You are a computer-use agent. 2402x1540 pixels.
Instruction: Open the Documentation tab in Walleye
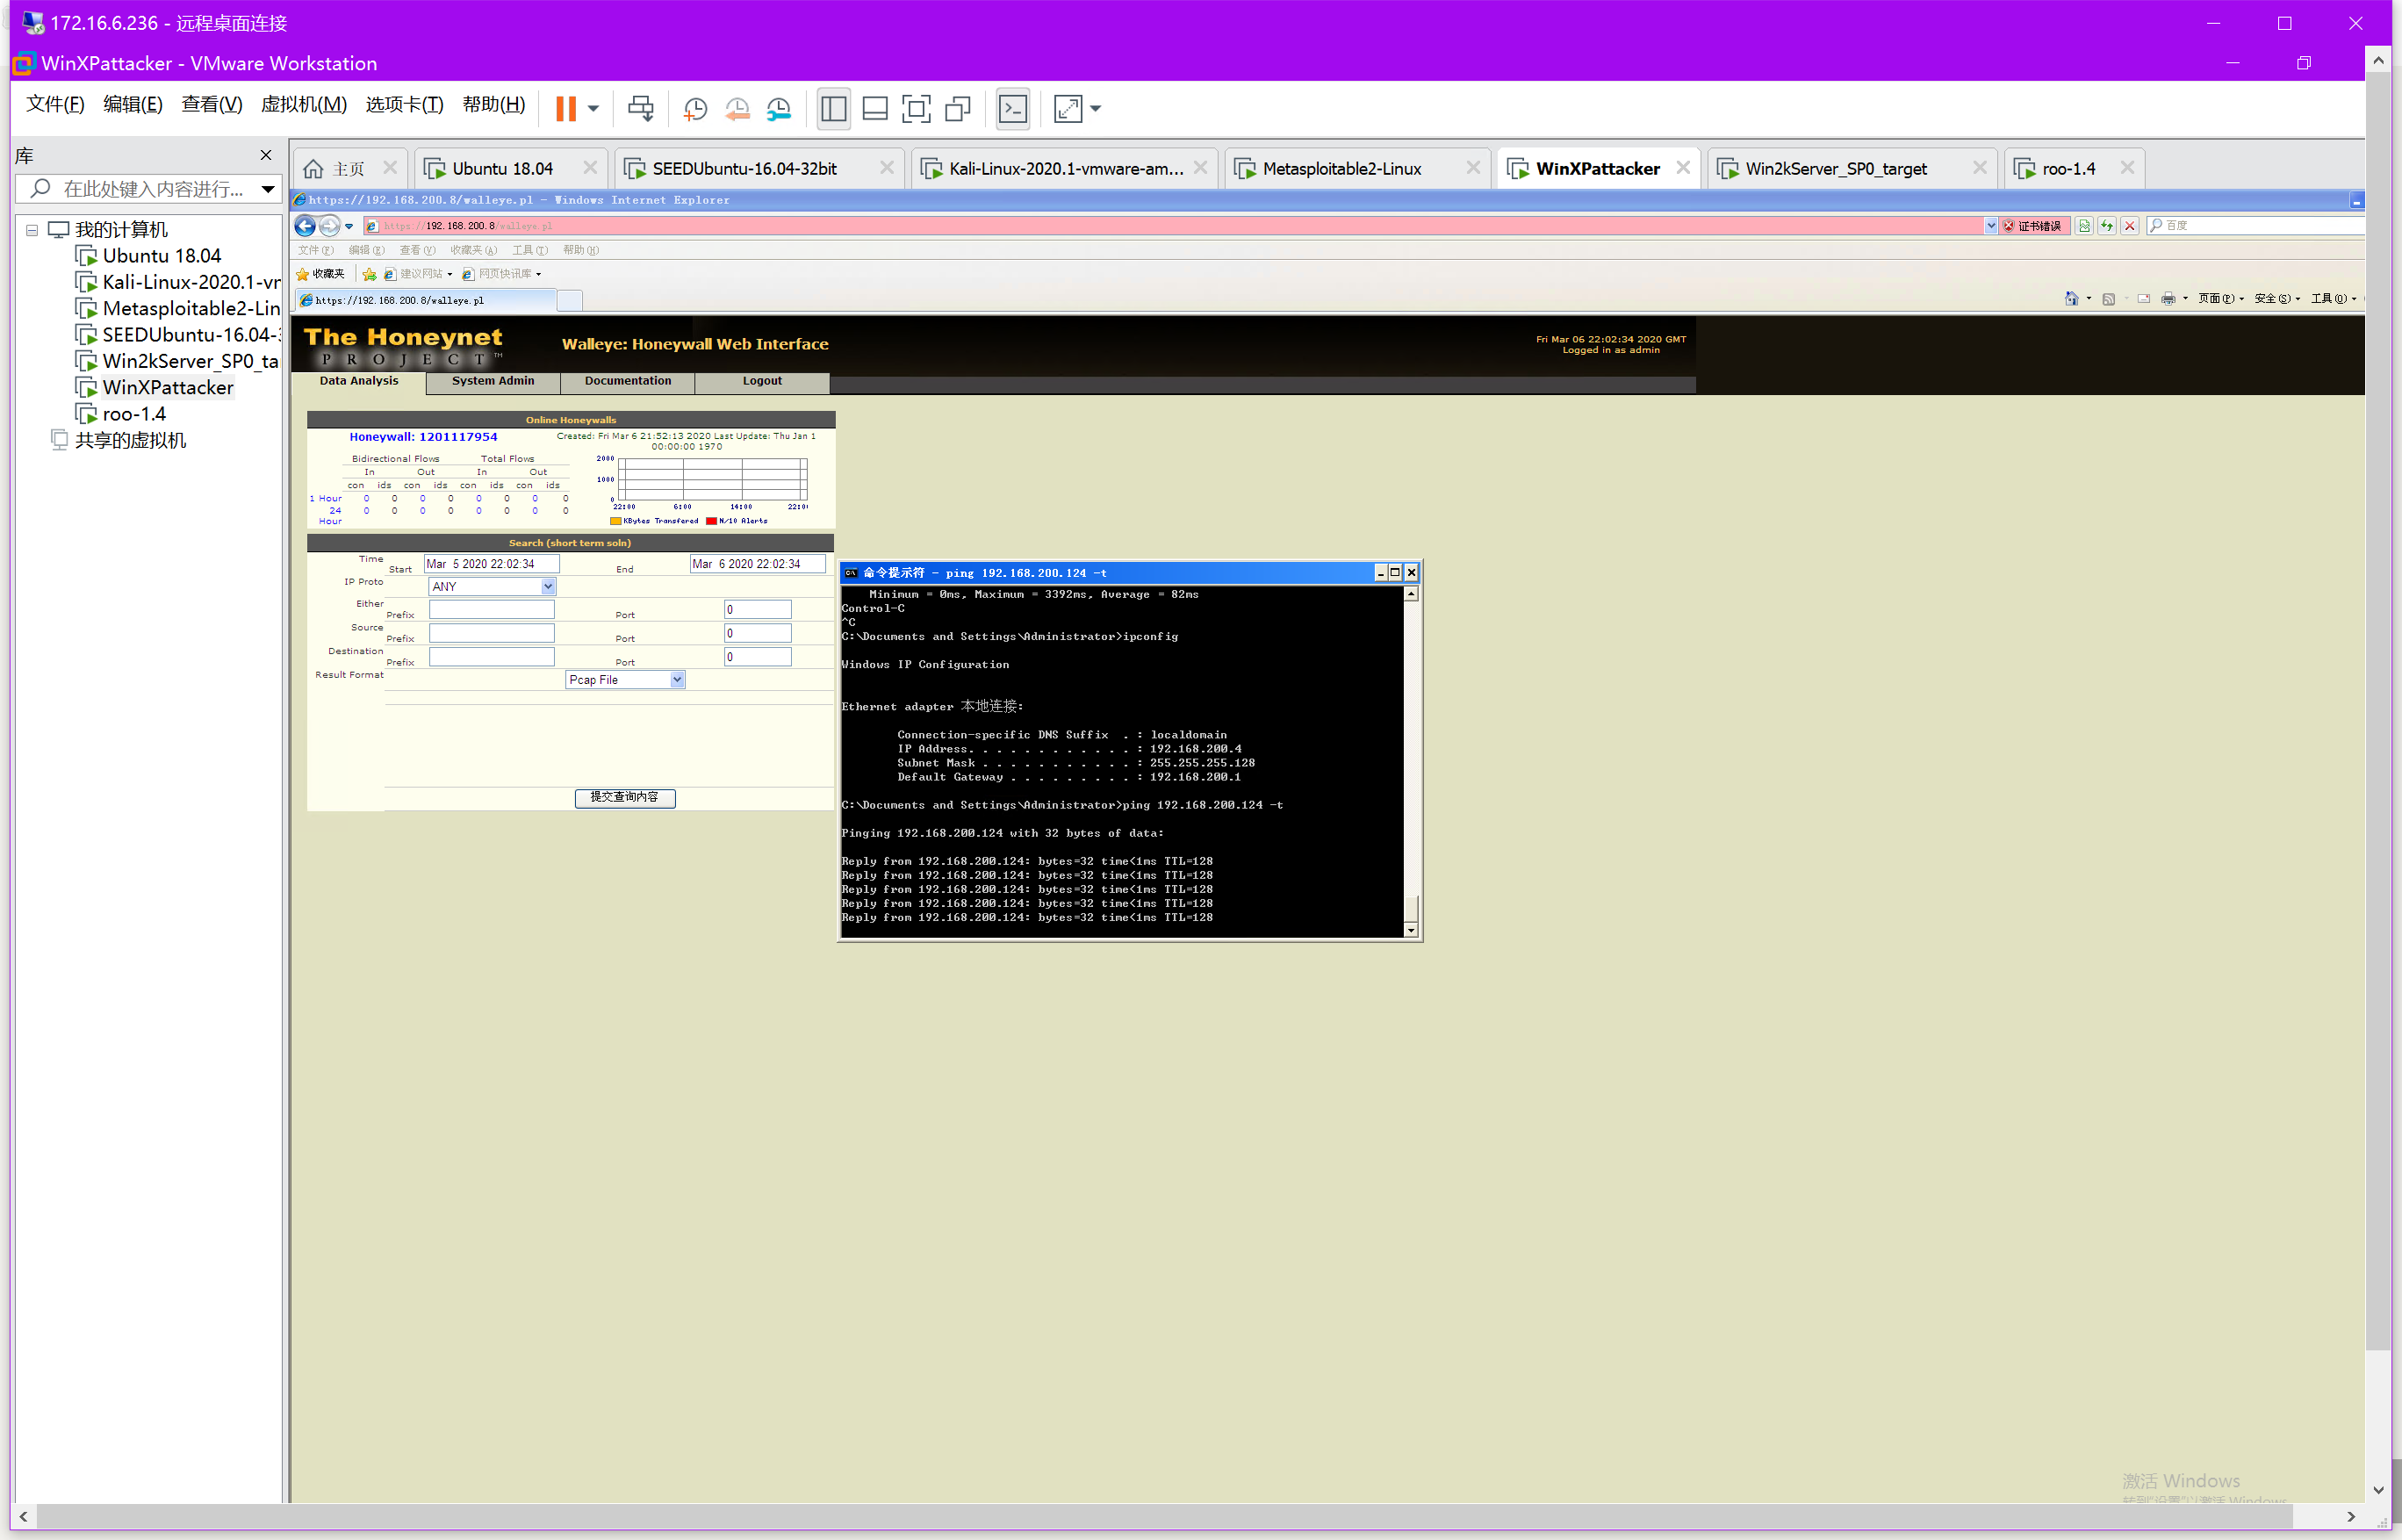[x=627, y=381]
